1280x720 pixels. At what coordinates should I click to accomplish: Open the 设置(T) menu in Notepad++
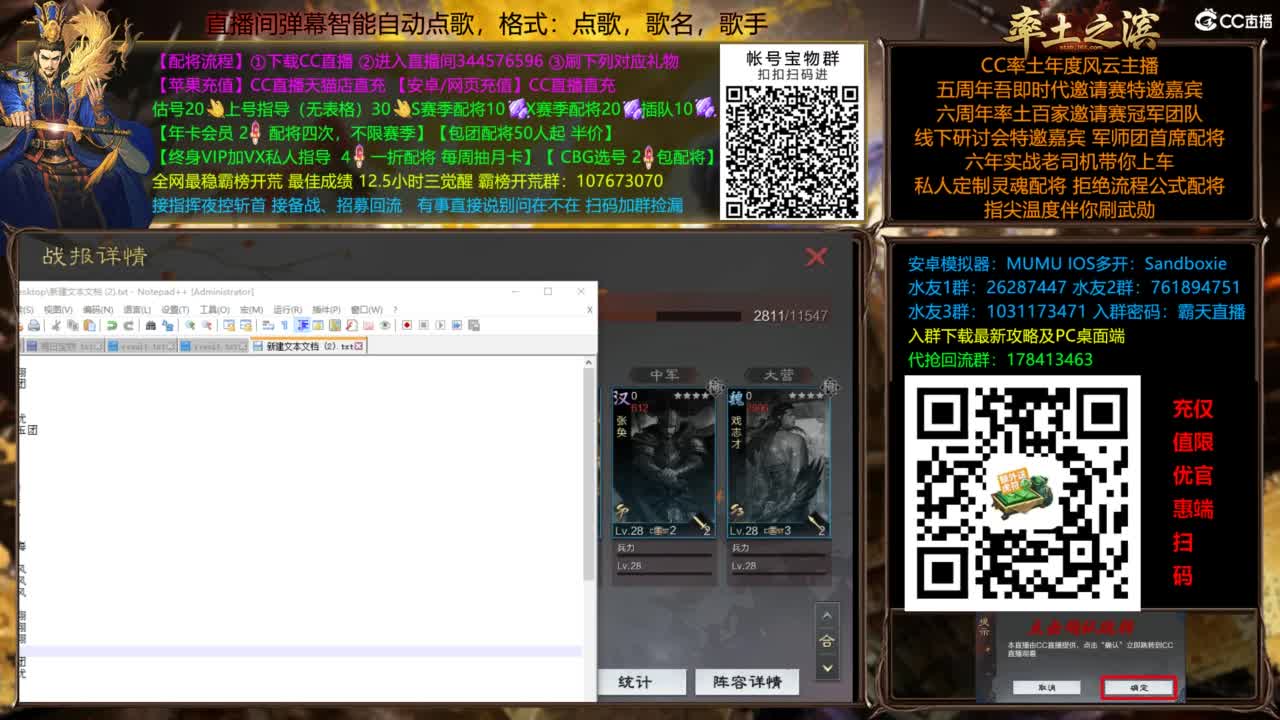[x=175, y=310]
